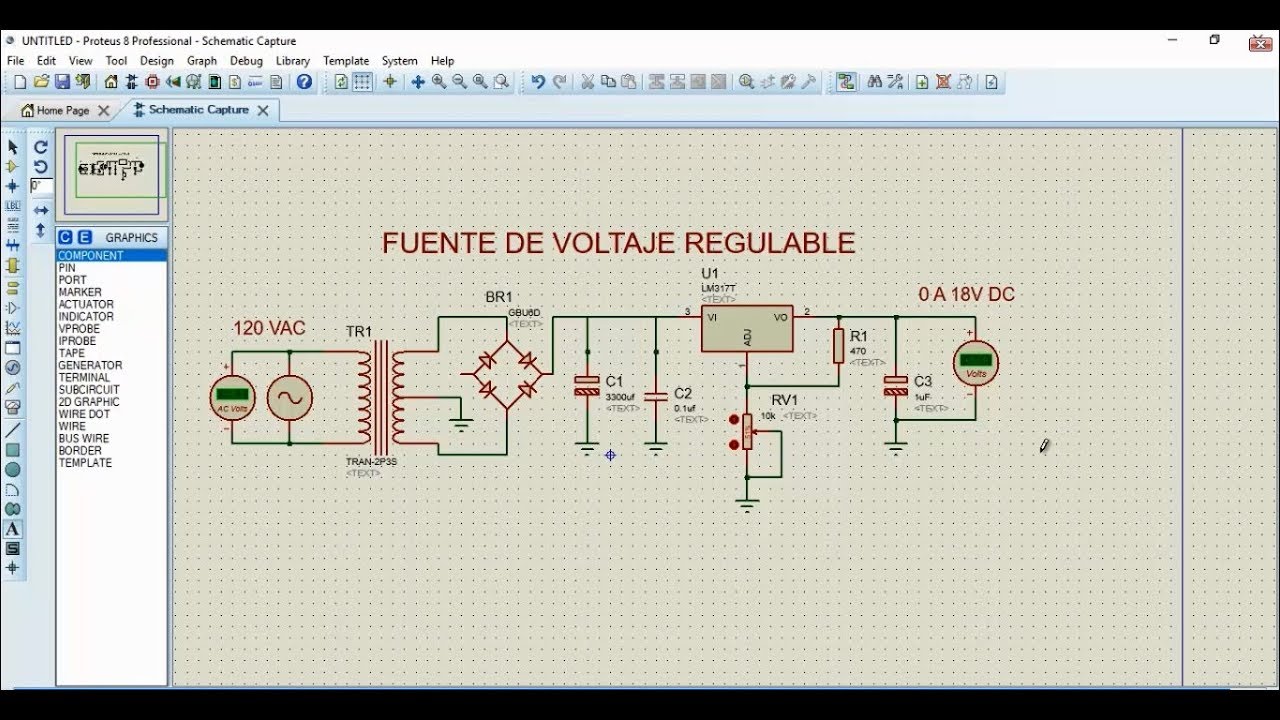1280x720 pixels.
Task: Click the RV1 potentiometer component
Action: click(746, 431)
